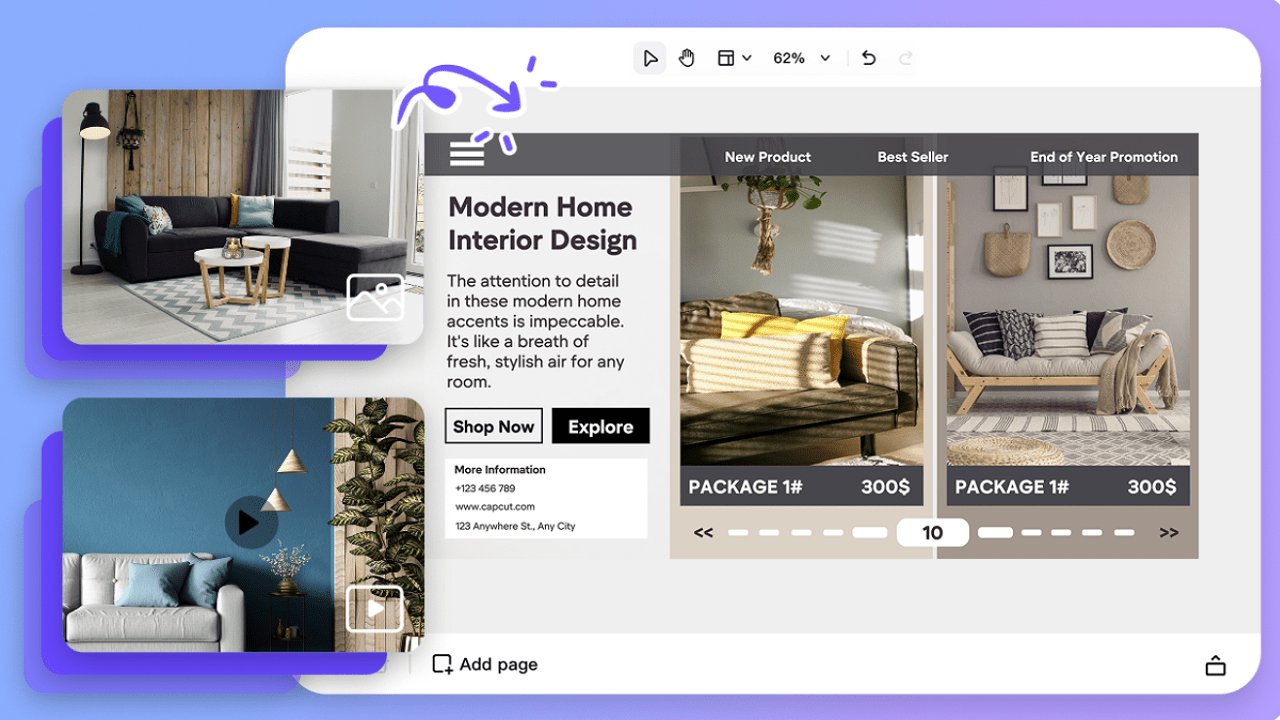Click the undo icon in the top toolbar
The height and width of the screenshot is (720, 1280).
point(868,57)
